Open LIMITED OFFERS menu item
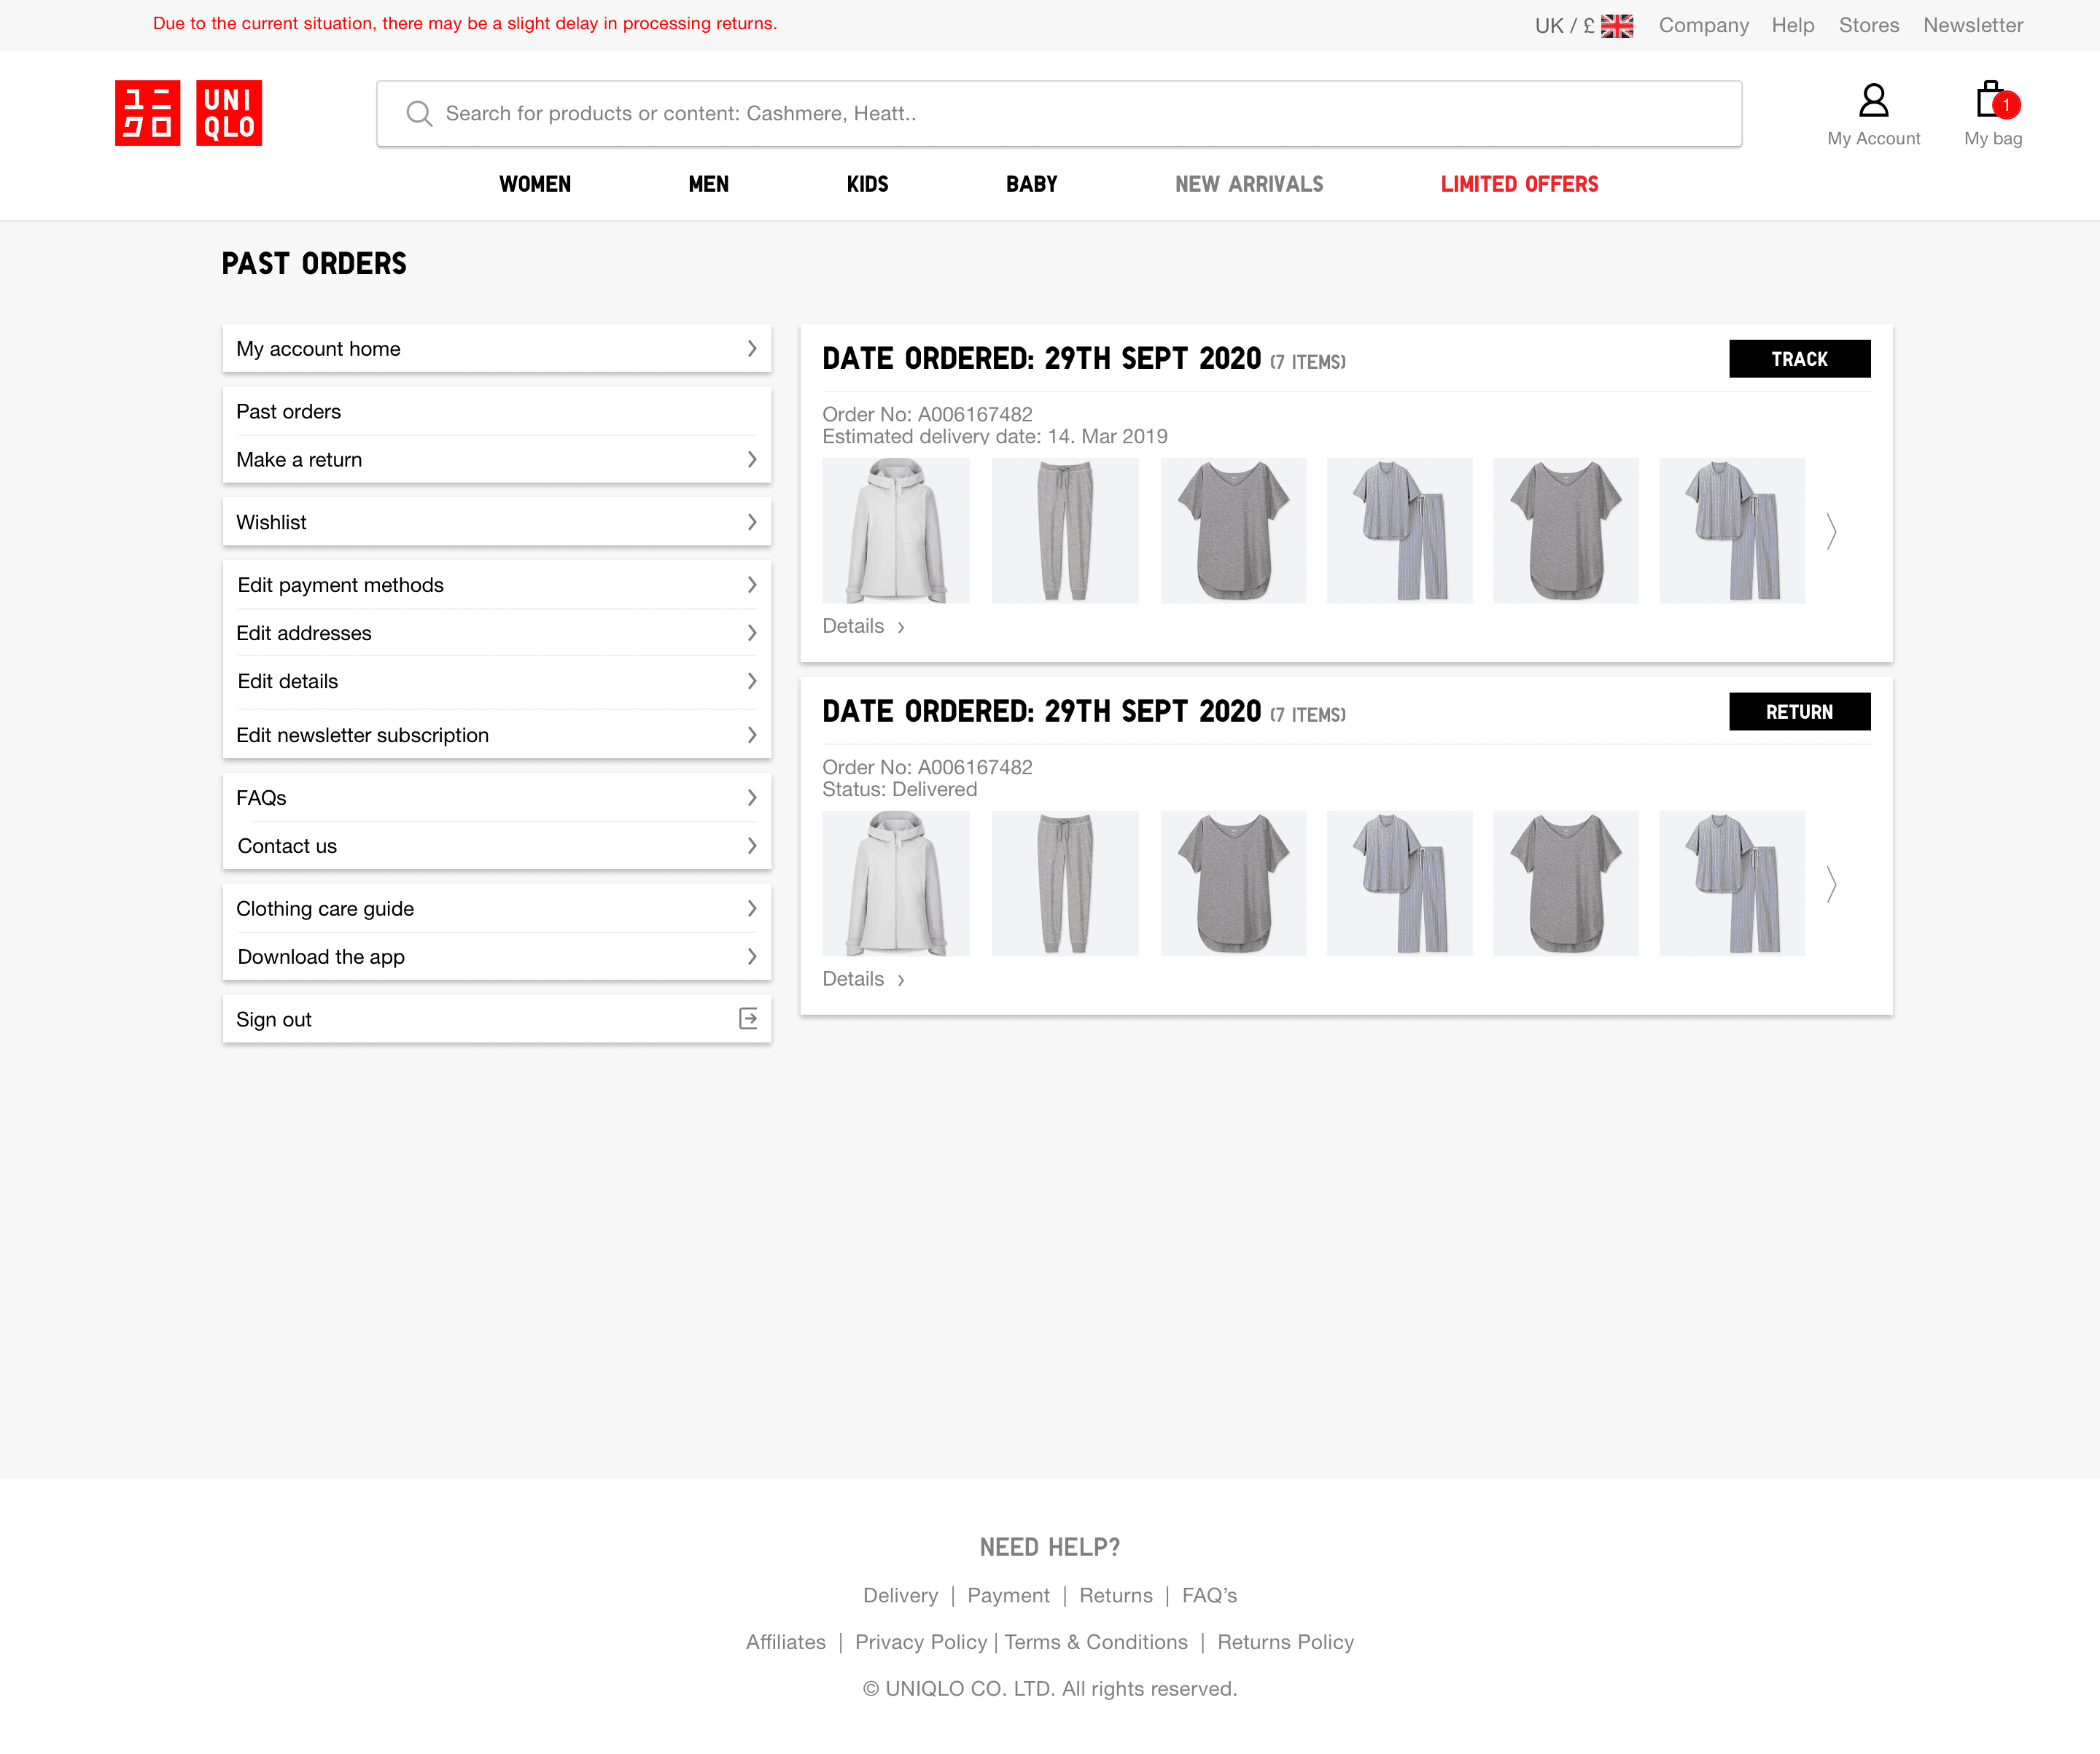2100x1754 pixels. click(x=1519, y=184)
